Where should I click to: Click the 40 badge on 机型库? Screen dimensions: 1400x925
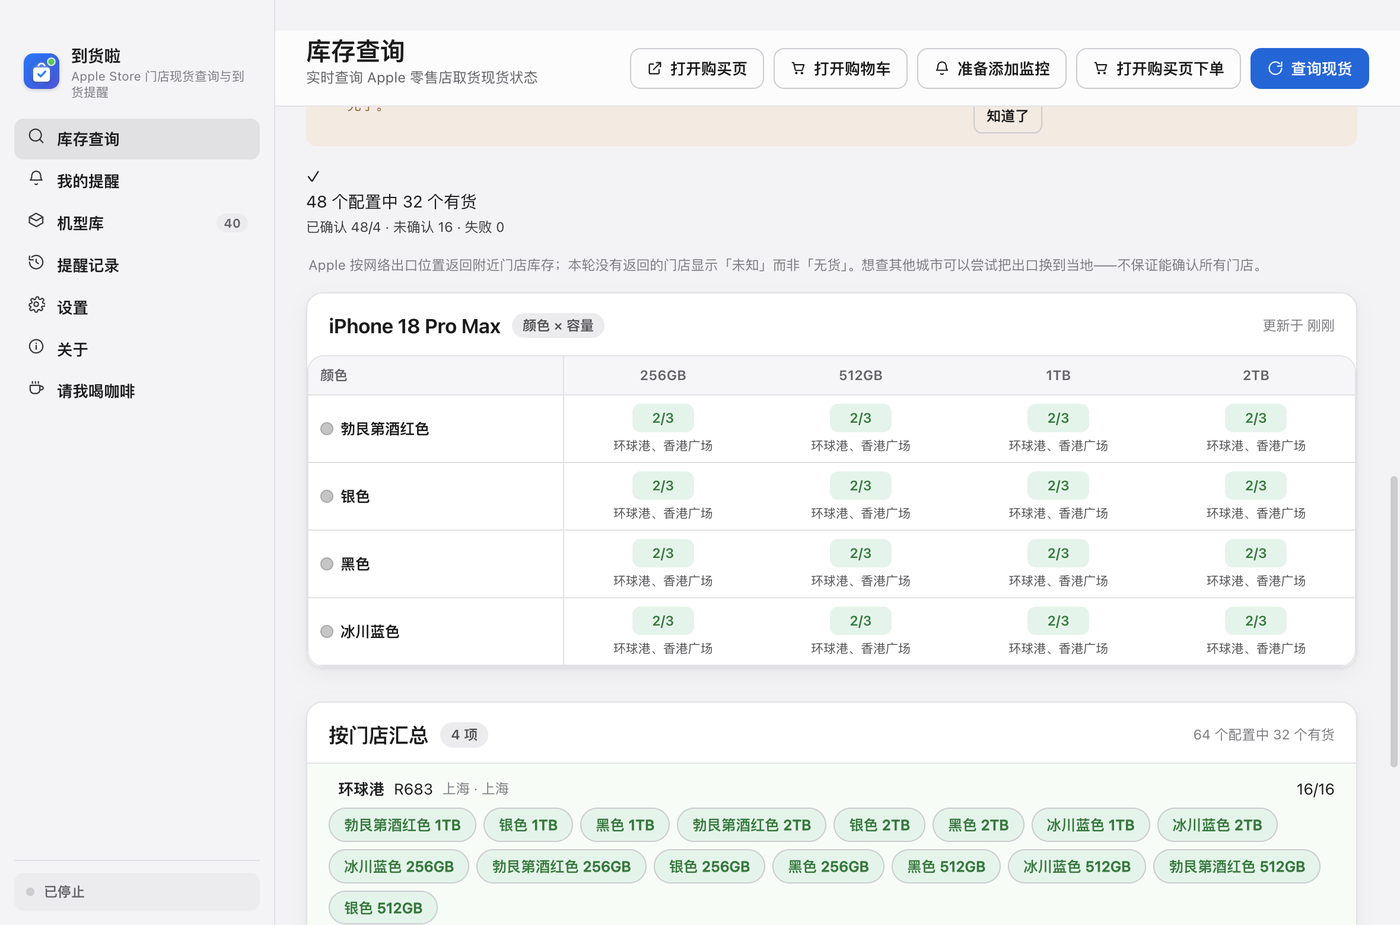(x=232, y=223)
